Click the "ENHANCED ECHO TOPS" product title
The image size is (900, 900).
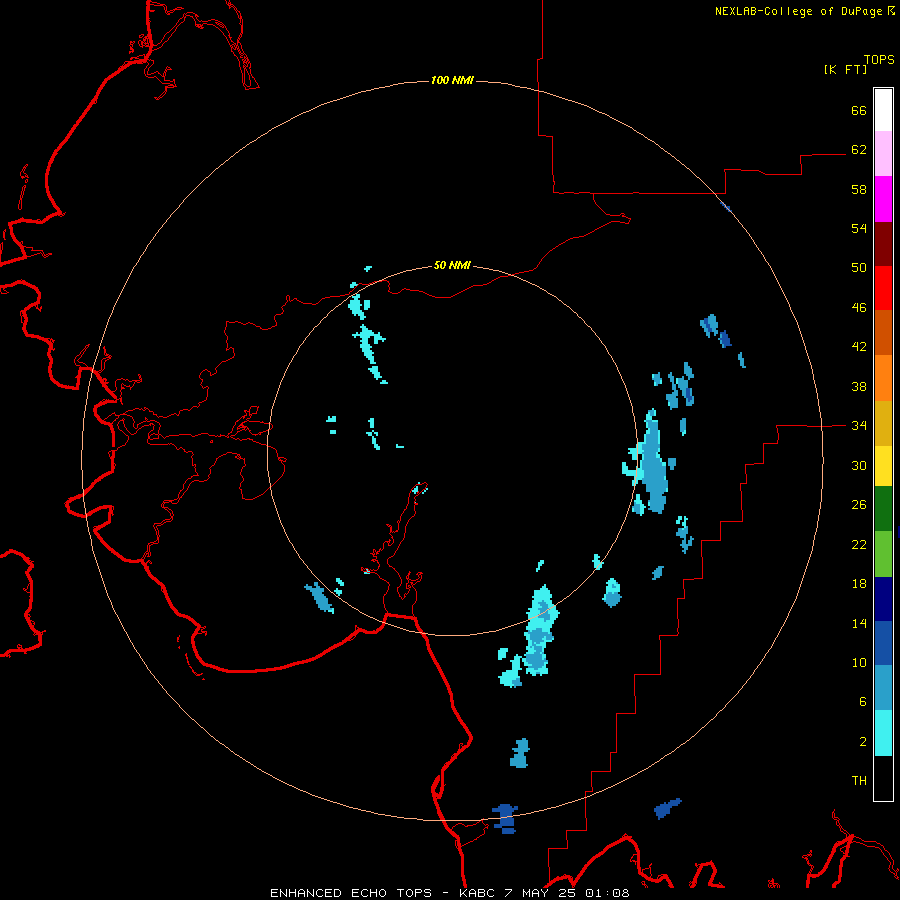(351, 893)
